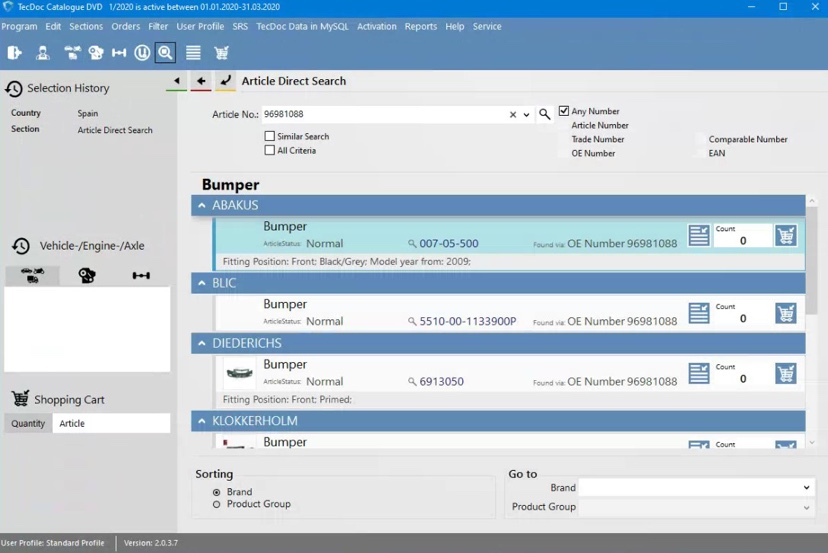Open details icon for BLIC 5510-00-1133900P
This screenshot has height=553, width=828.
point(699,313)
